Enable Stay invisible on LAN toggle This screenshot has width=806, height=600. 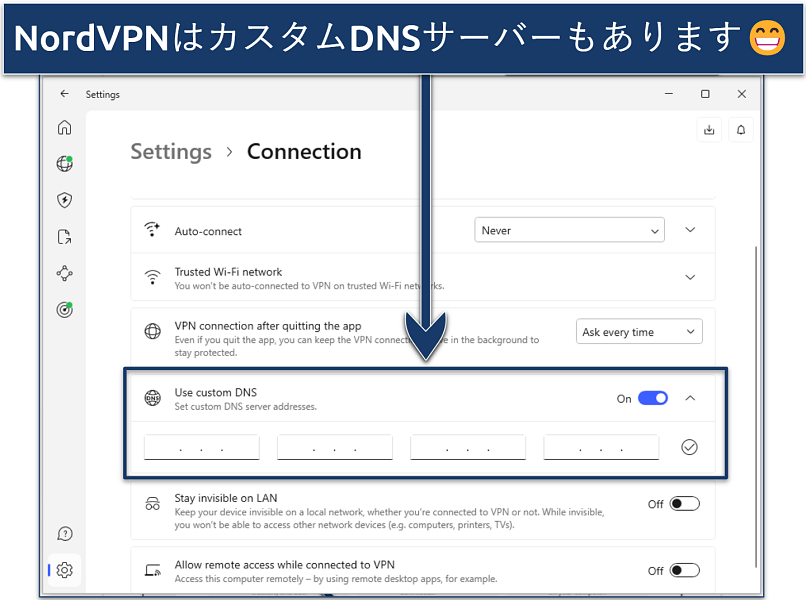click(x=685, y=504)
